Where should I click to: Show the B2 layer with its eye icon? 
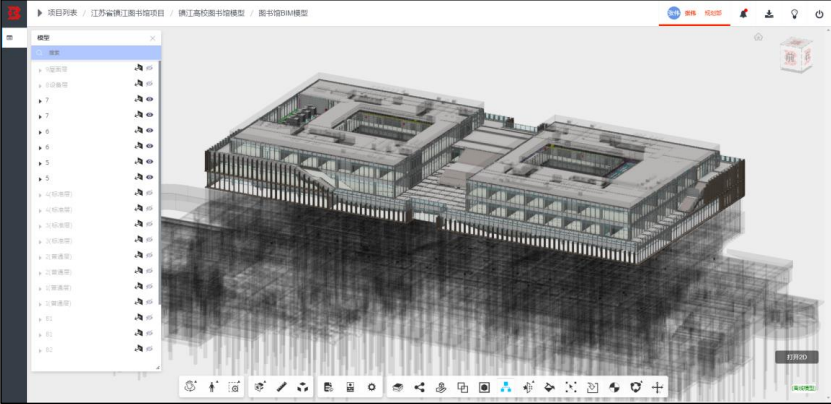click(x=150, y=348)
